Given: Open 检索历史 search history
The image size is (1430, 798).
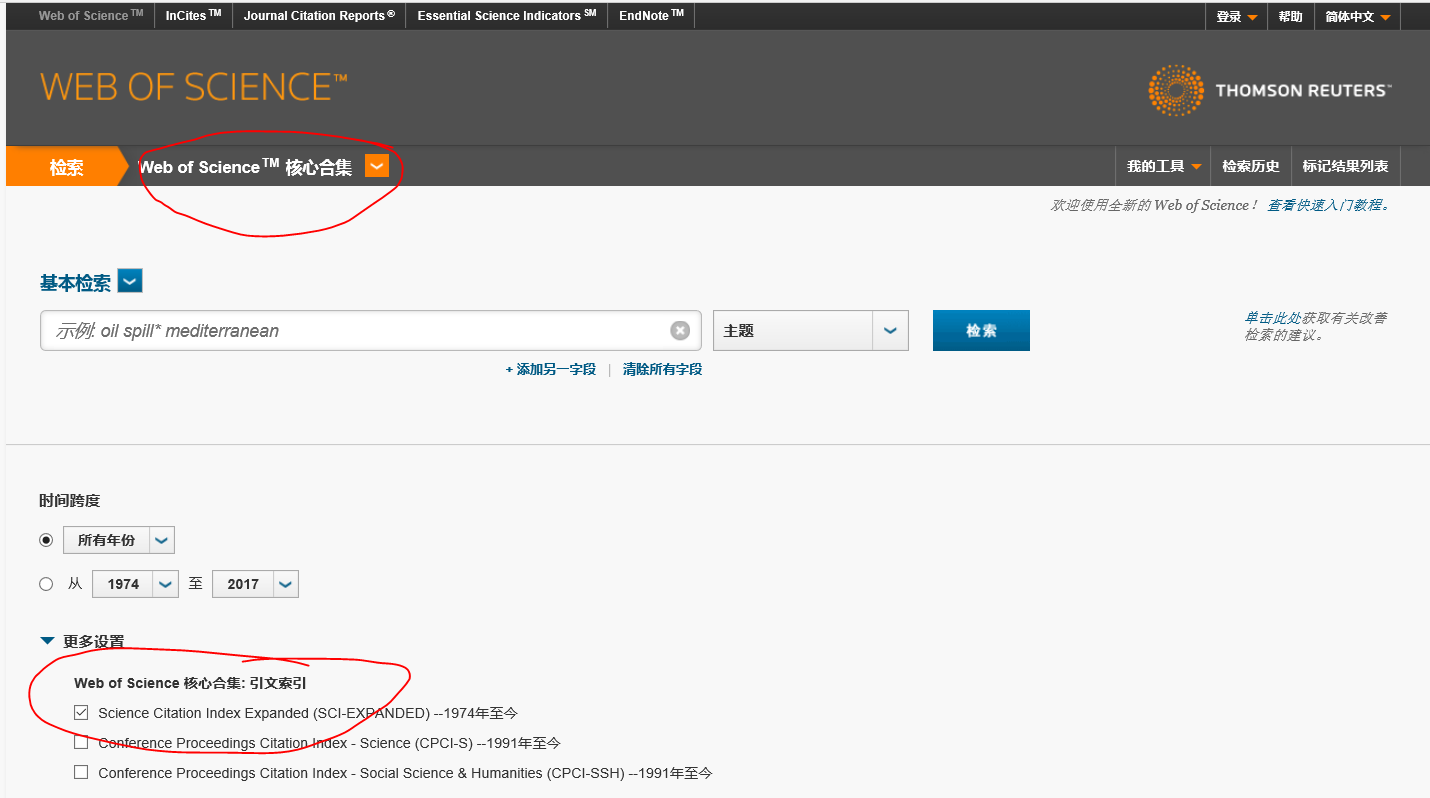Looking at the screenshot, I should (x=1250, y=166).
